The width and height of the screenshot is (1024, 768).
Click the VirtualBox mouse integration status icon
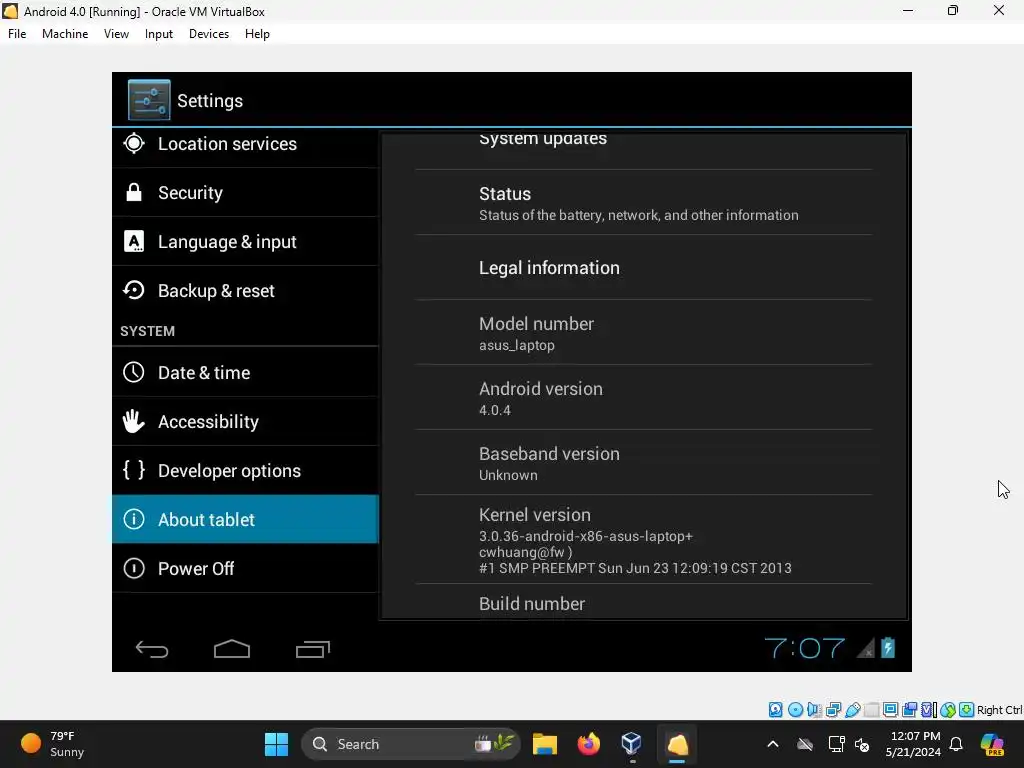[x=948, y=710]
